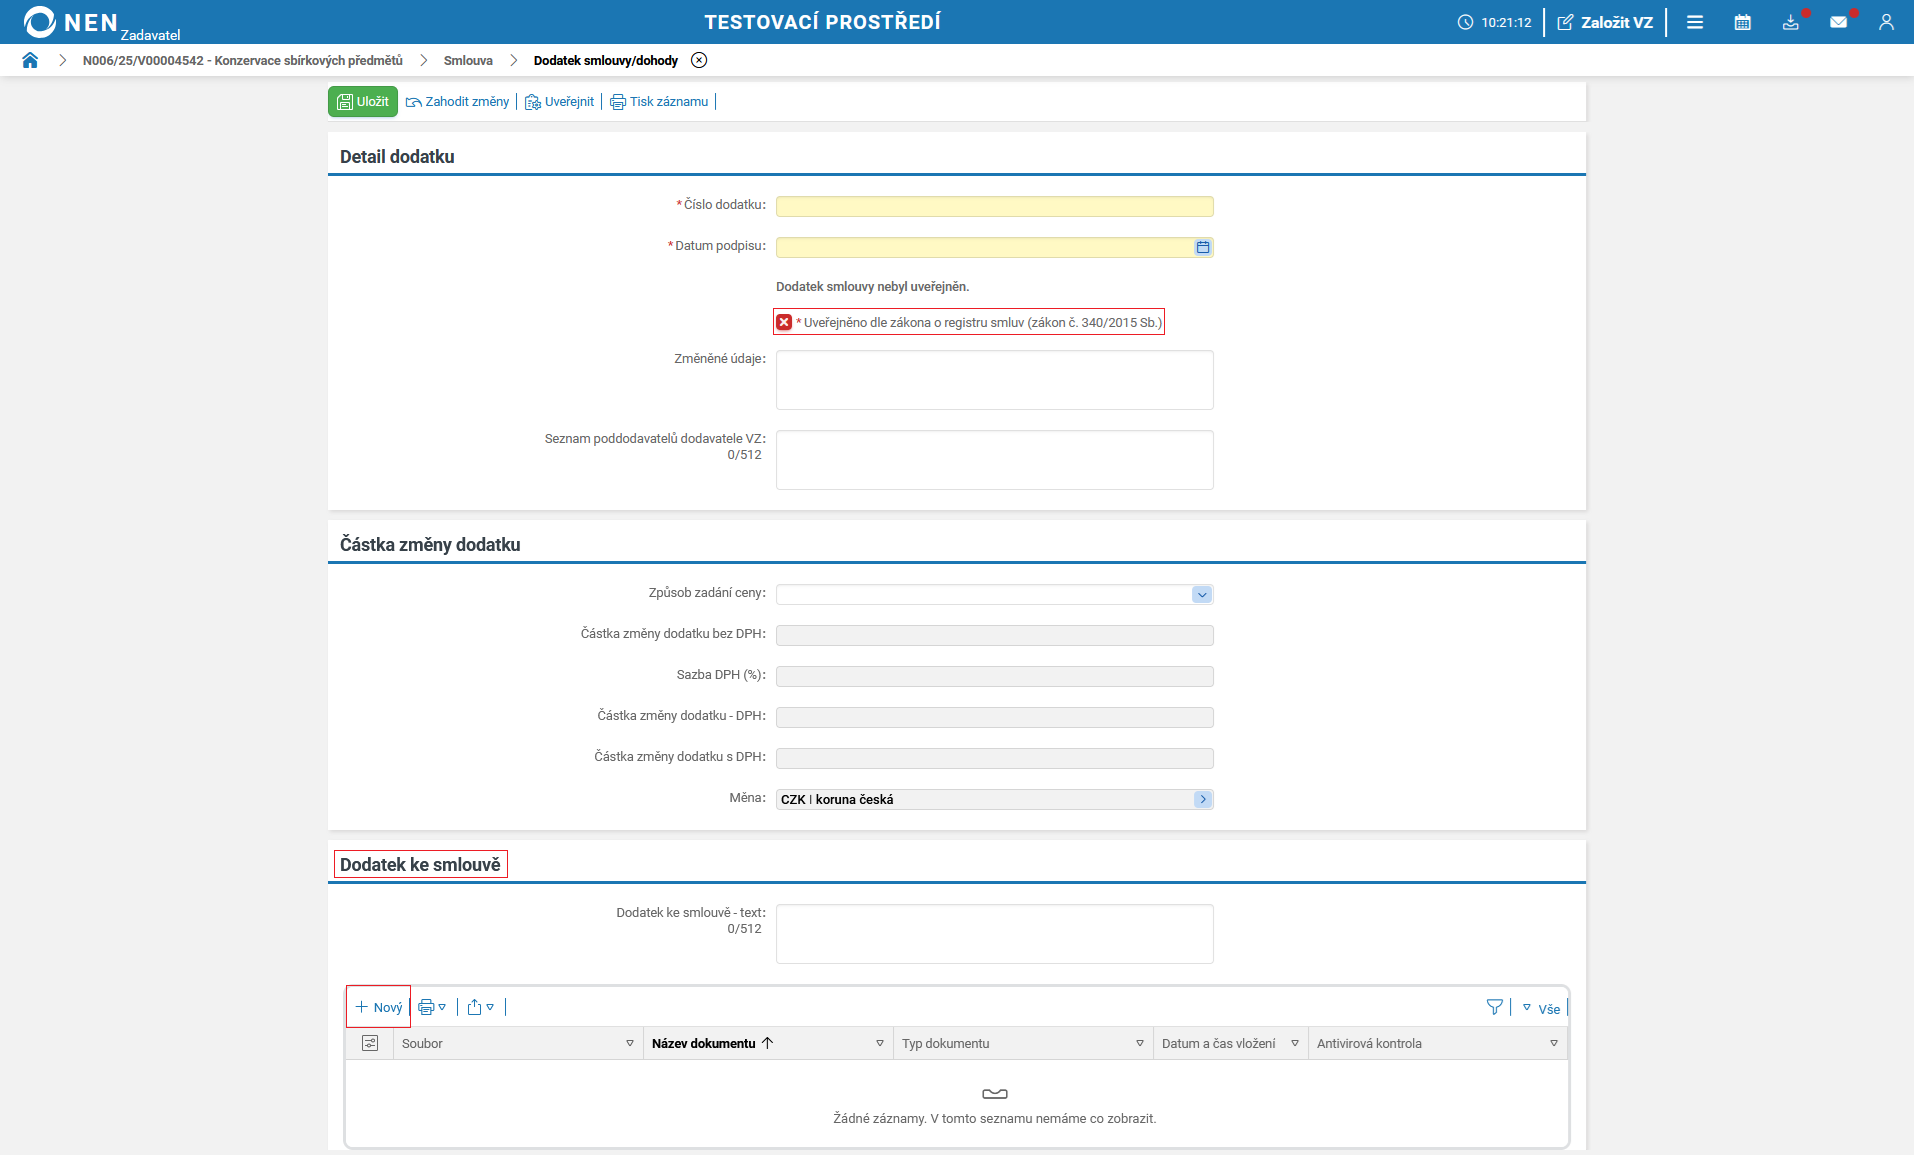
Task: Open column settings icon in table header
Action: tap(370, 1043)
